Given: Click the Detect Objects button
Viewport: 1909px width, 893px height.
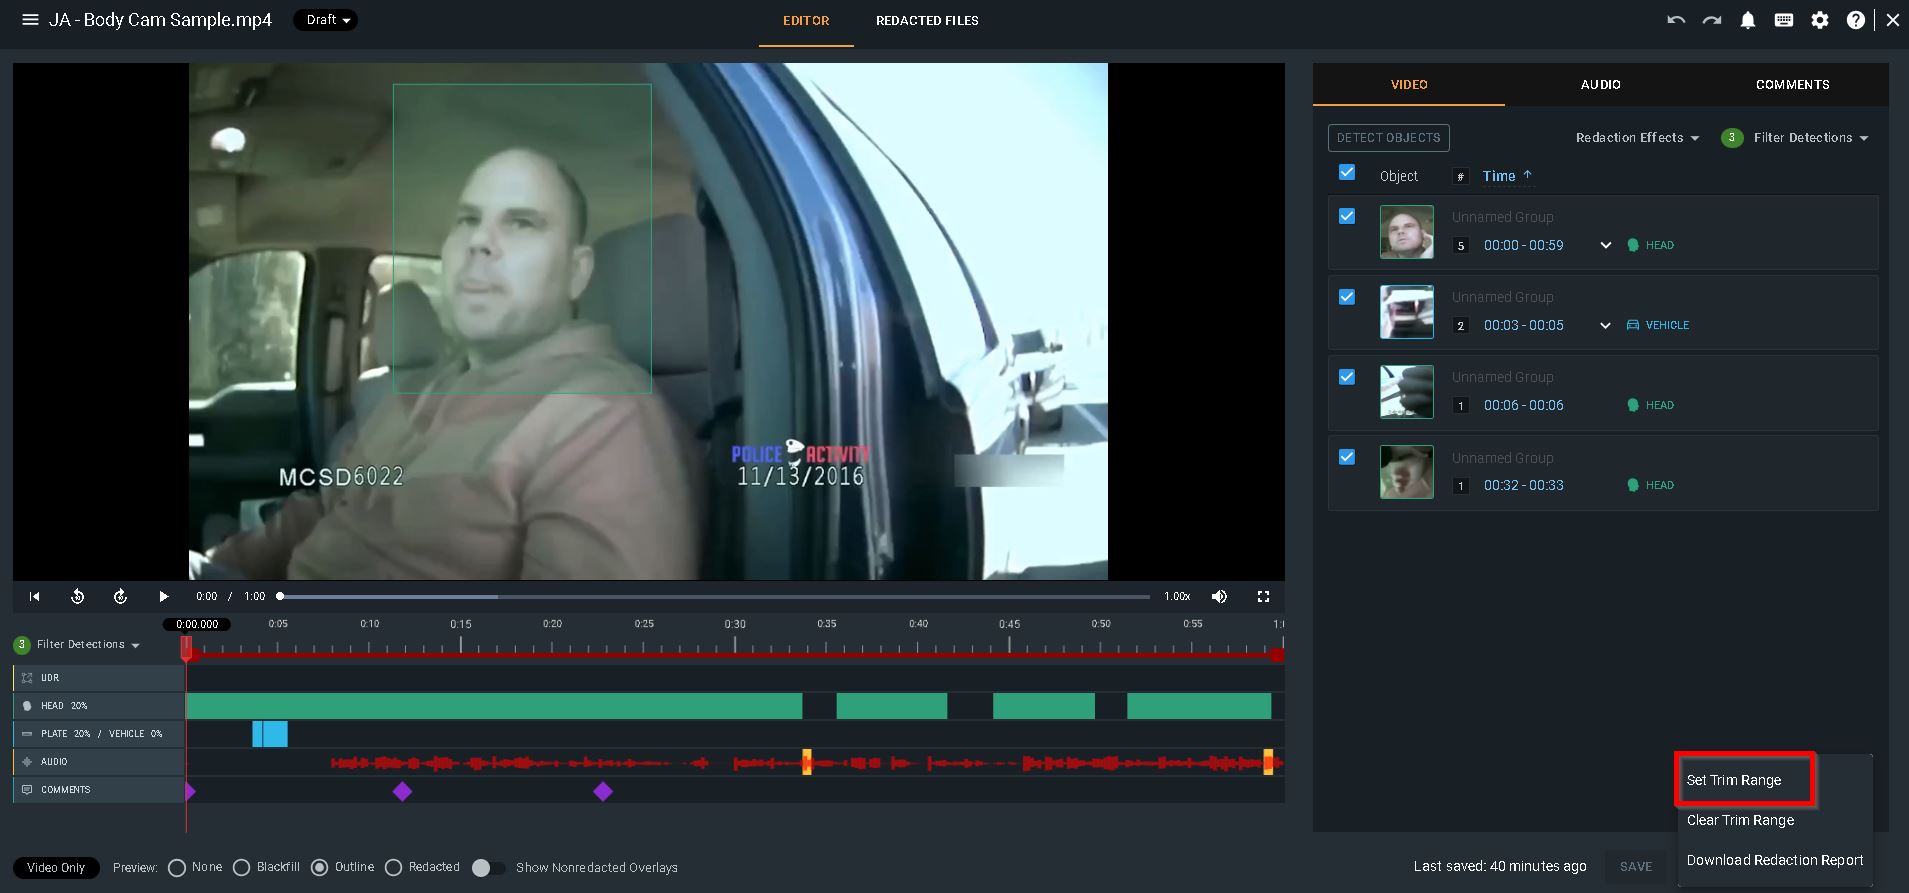Looking at the screenshot, I should (1388, 138).
